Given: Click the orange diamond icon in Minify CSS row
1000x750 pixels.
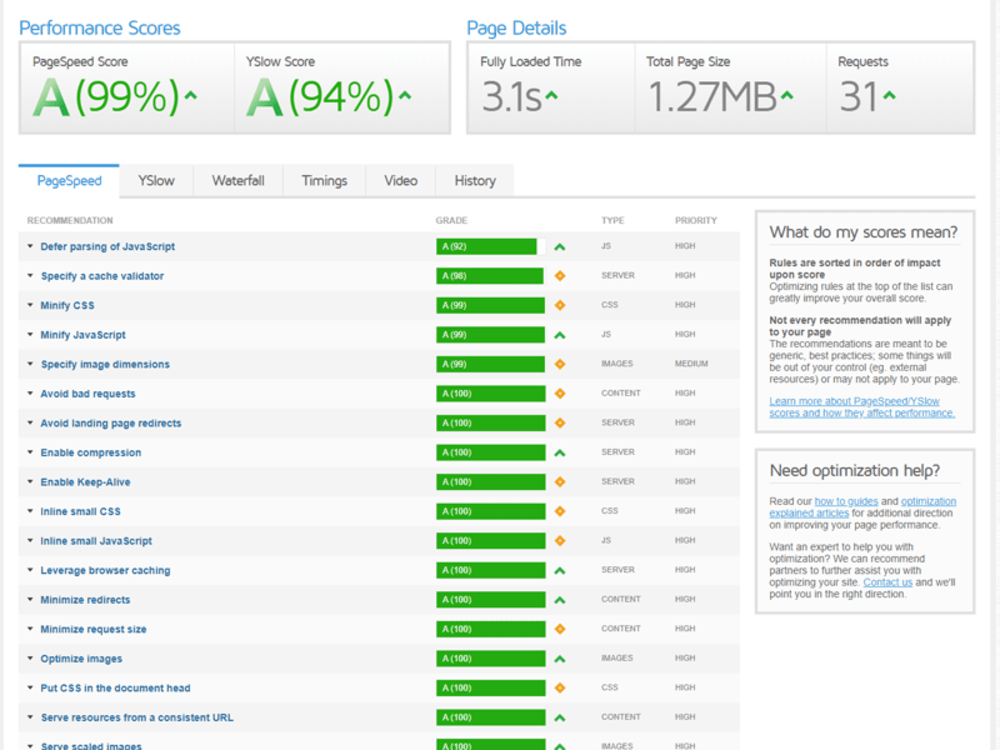Looking at the screenshot, I should pyautogui.click(x=560, y=305).
